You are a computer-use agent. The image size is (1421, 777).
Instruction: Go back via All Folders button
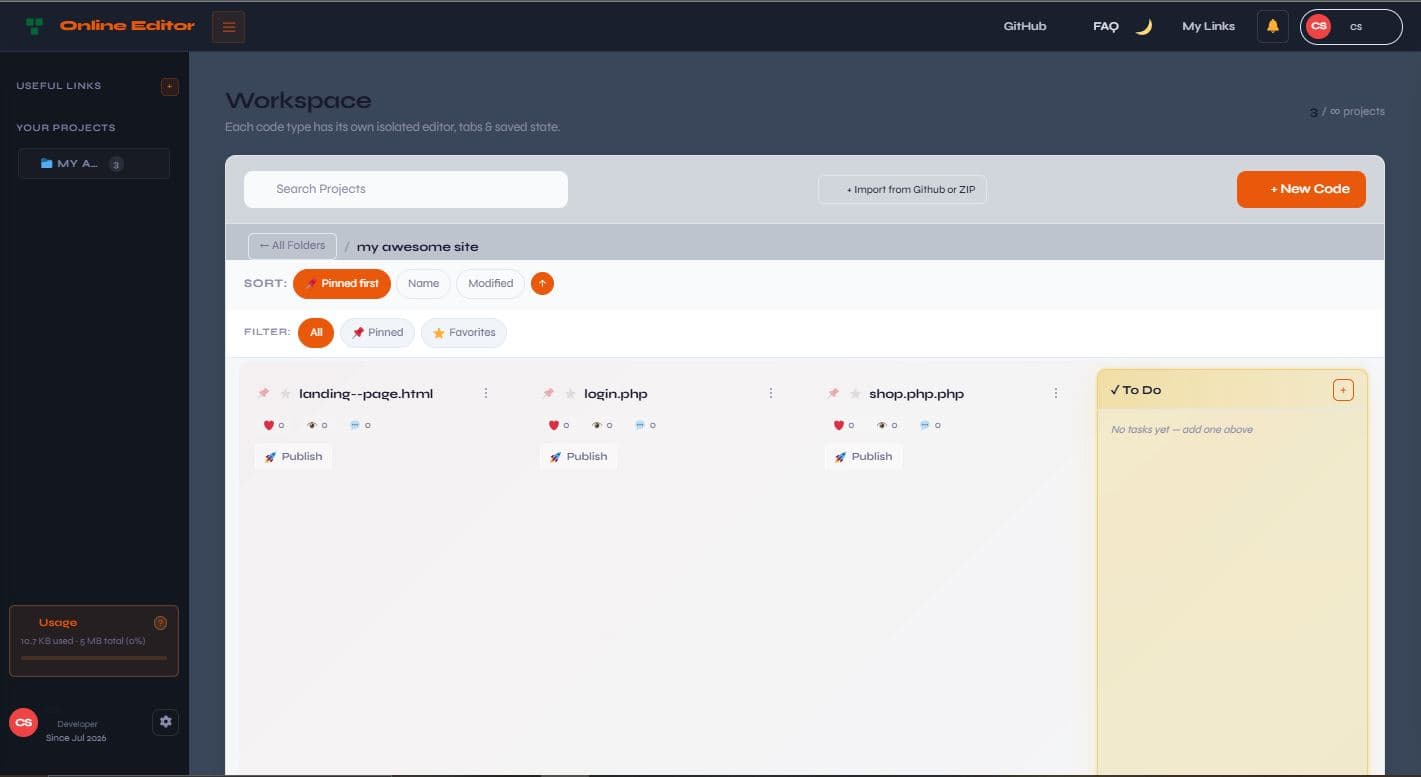(292, 246)
